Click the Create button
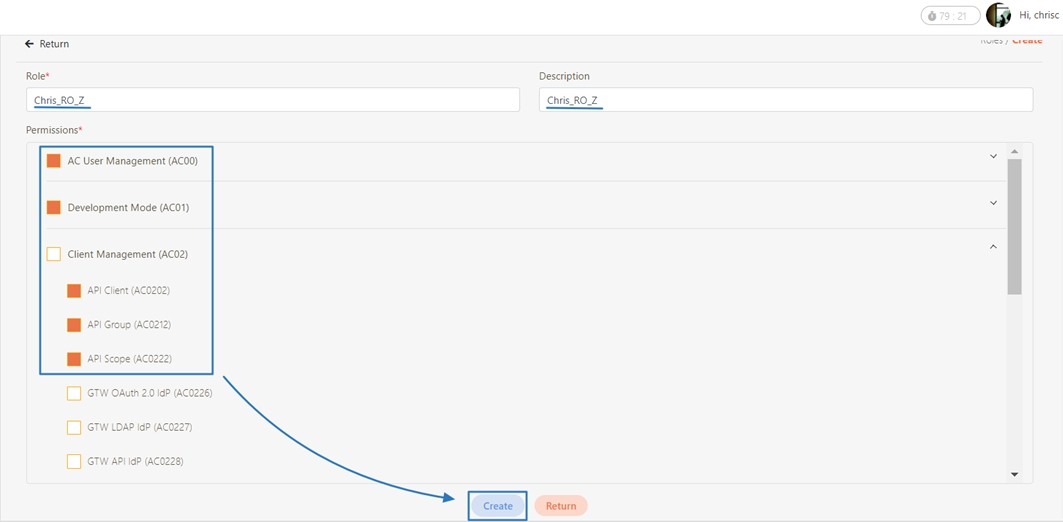The image size is (1063, 522). click(498, 506)
